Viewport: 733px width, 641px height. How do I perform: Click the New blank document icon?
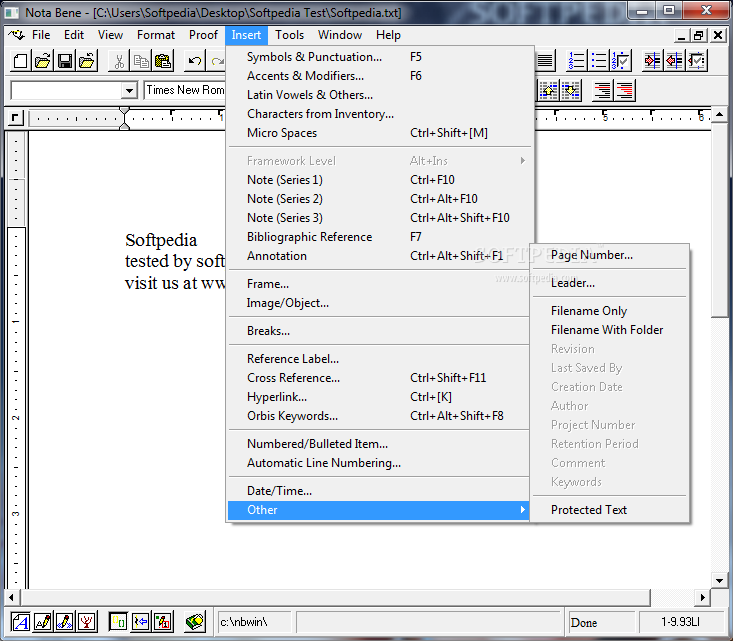[x=20, y=61]
